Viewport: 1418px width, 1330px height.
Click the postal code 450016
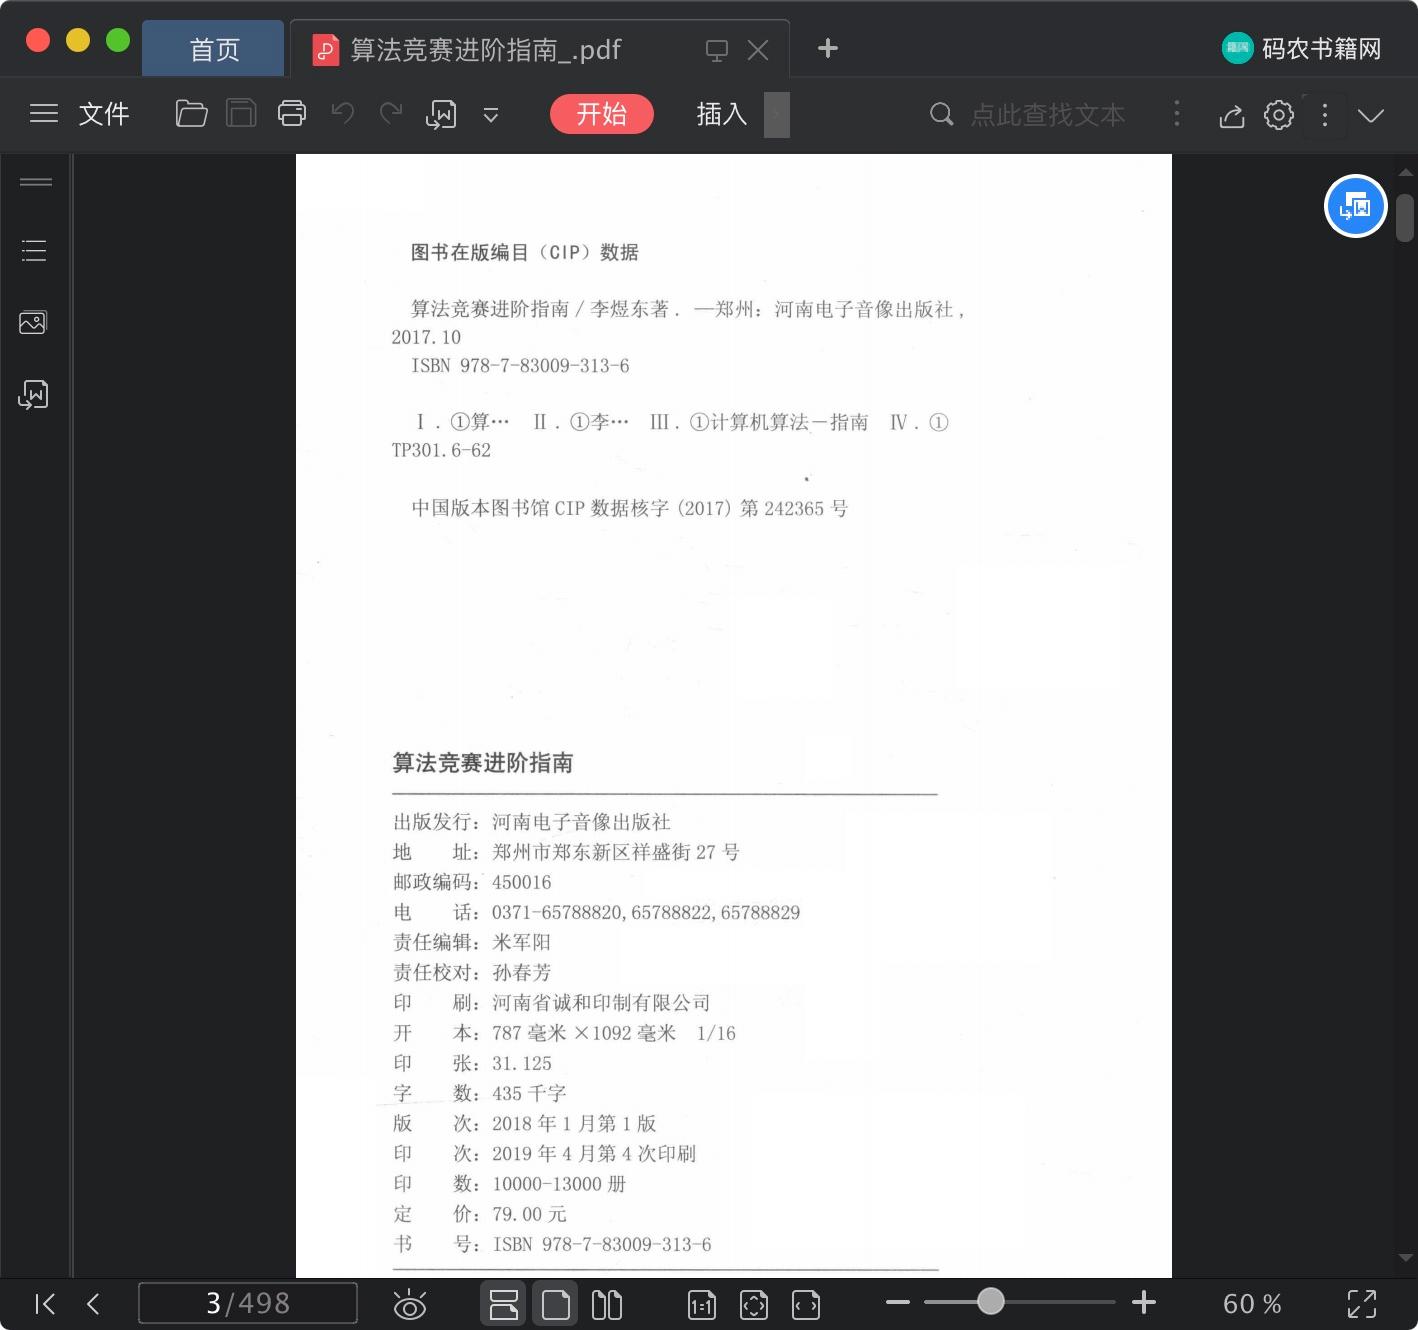(522, 882)
